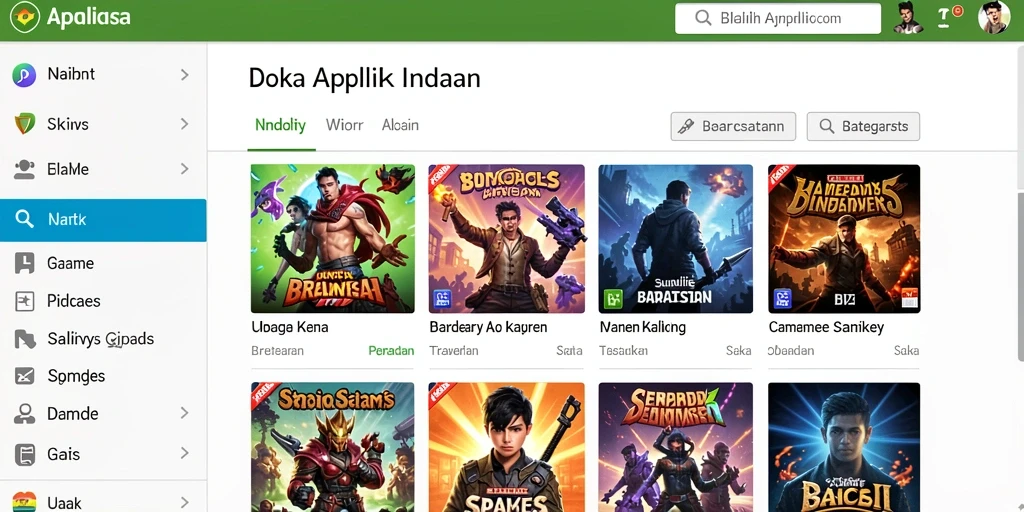1024x512 pixels.
Task: Expand the Gais chevron arrow
Action: coord(184,453)
